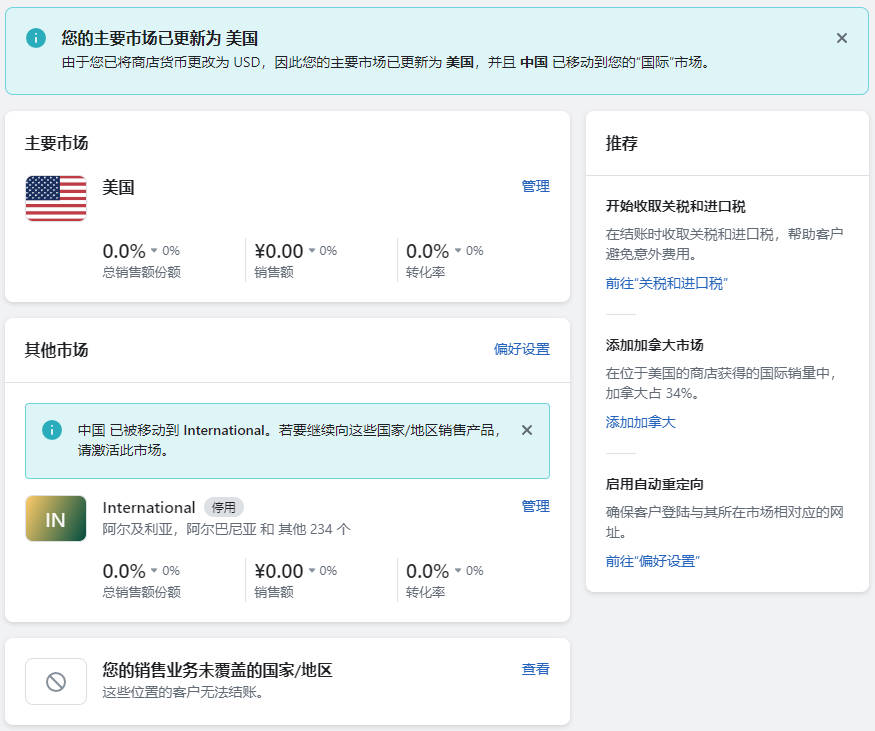Click the International market name
This screenshot has width=875, height=731.
pyautogui.click(x=148, y=507)
